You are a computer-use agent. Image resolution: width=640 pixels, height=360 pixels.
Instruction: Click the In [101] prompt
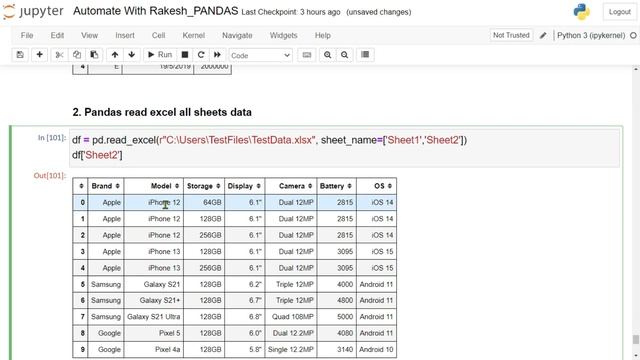pos(52,138)
